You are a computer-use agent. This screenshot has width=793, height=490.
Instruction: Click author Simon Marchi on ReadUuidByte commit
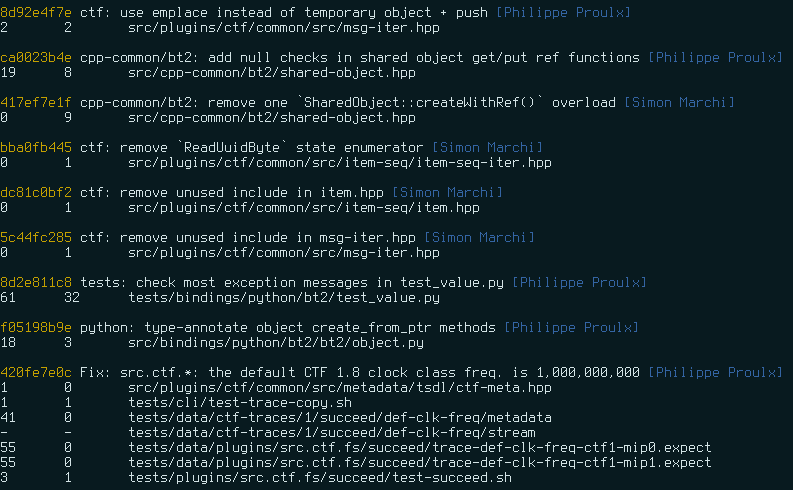click(x=488, y=147)
